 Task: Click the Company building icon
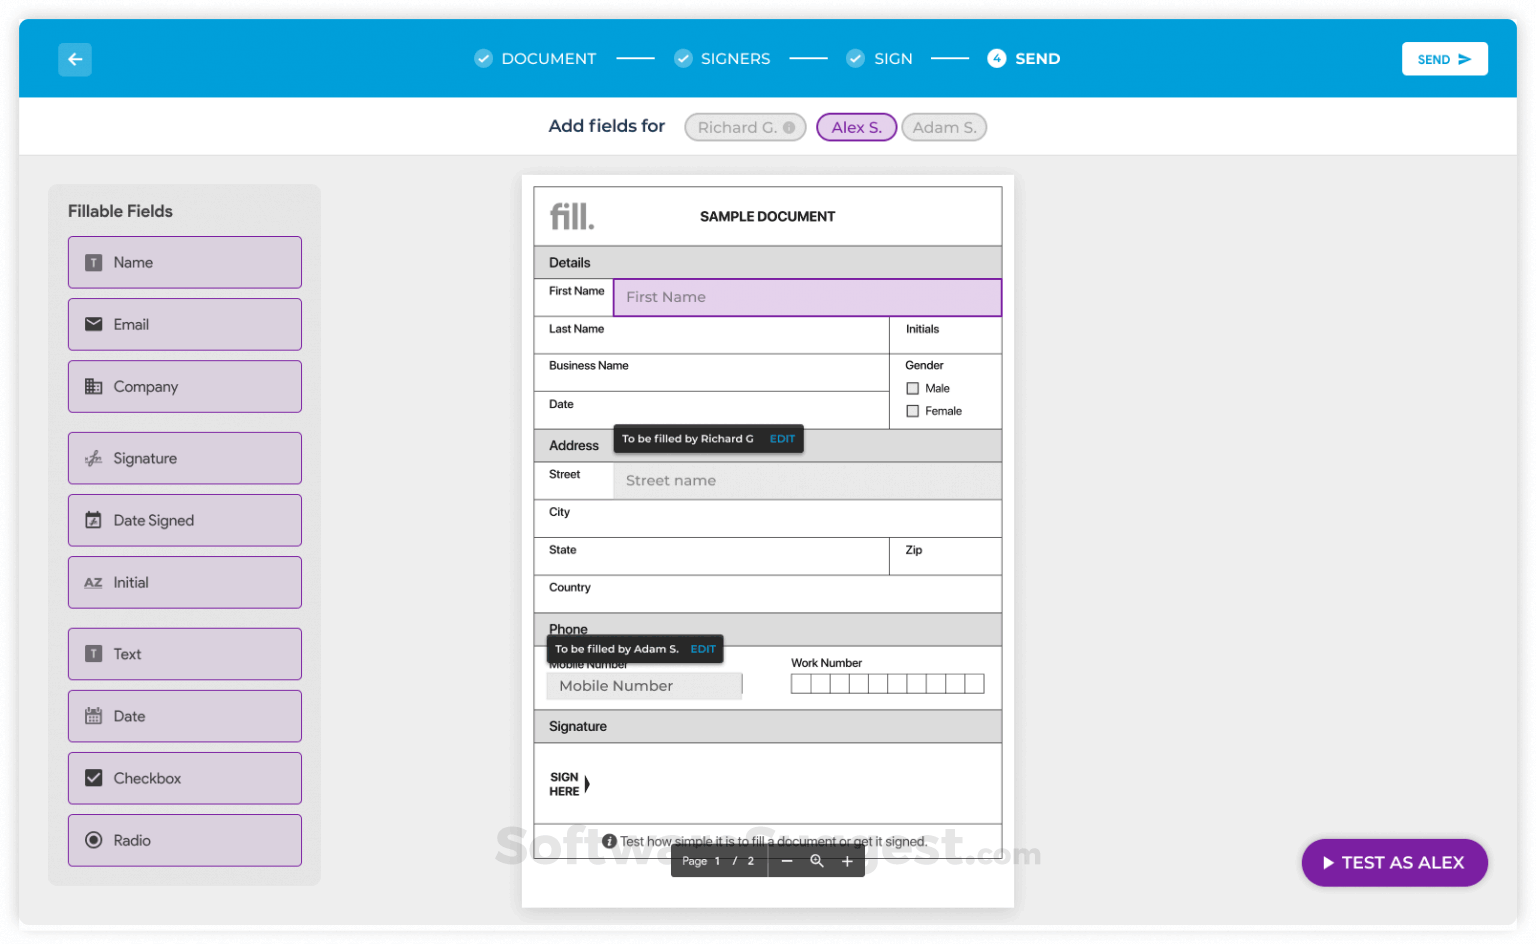[x=93, y=386]
